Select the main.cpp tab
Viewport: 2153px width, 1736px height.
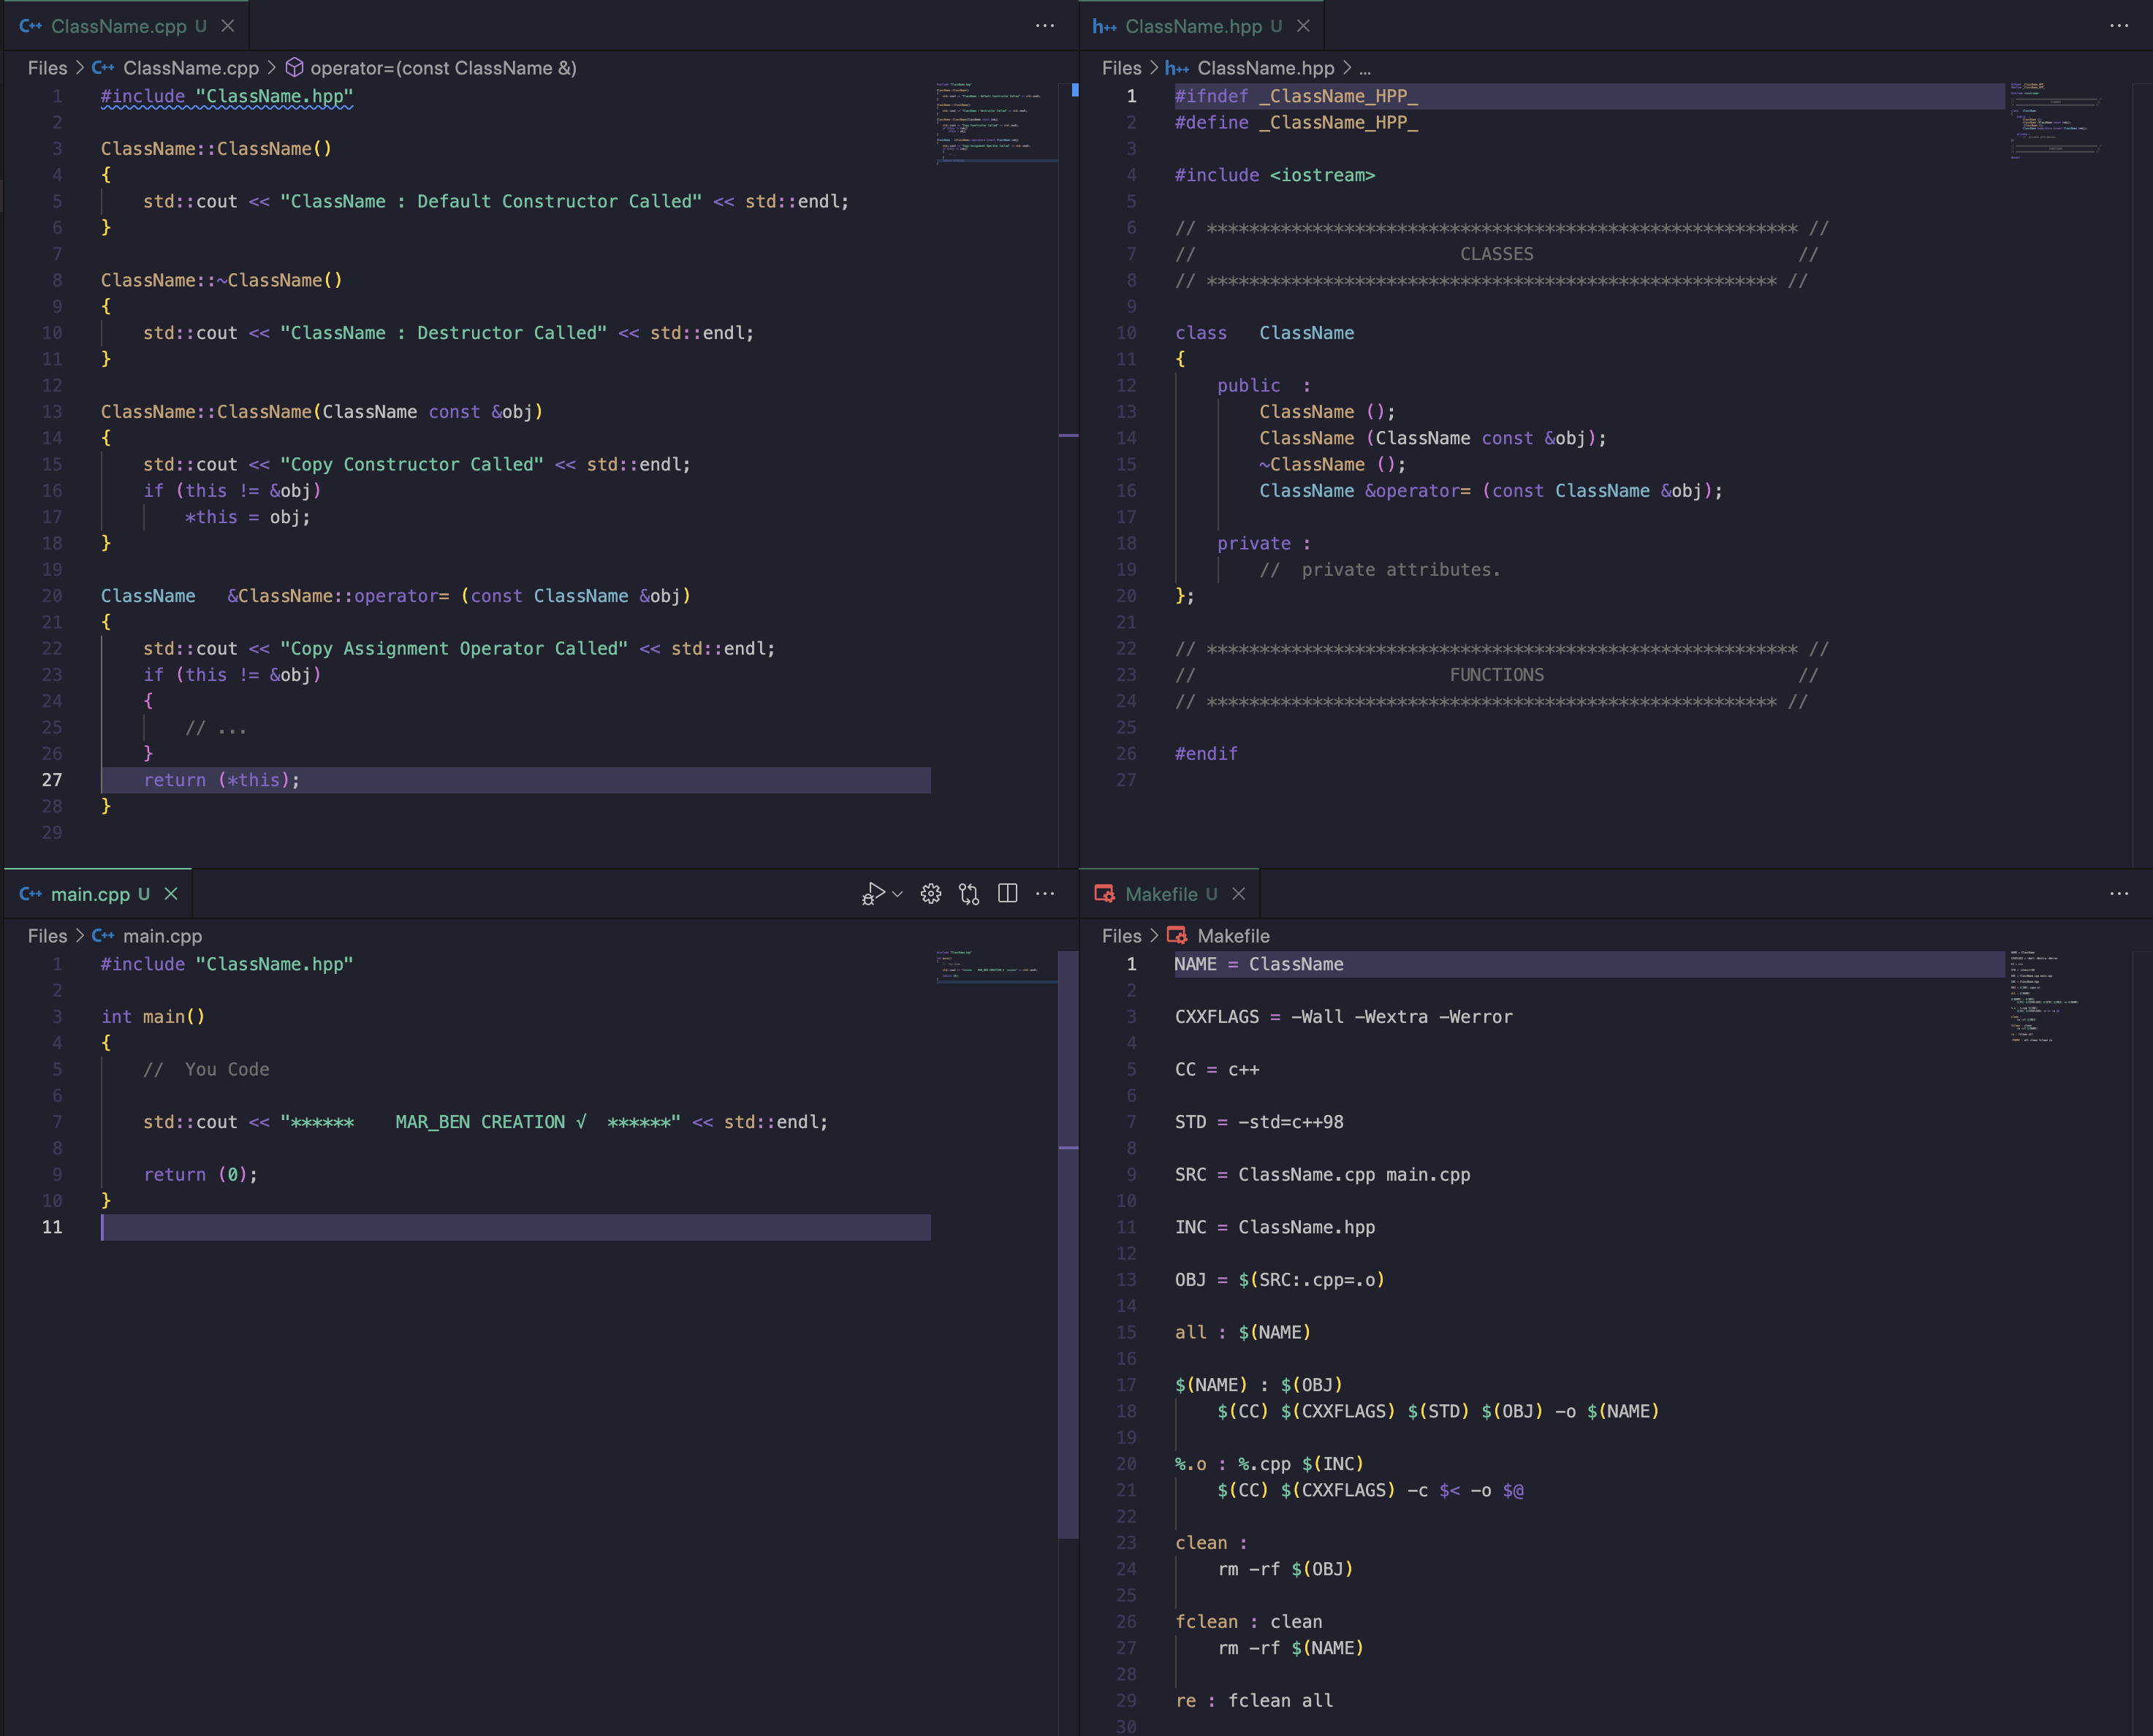pyautogui.click(x=90, y=893)
